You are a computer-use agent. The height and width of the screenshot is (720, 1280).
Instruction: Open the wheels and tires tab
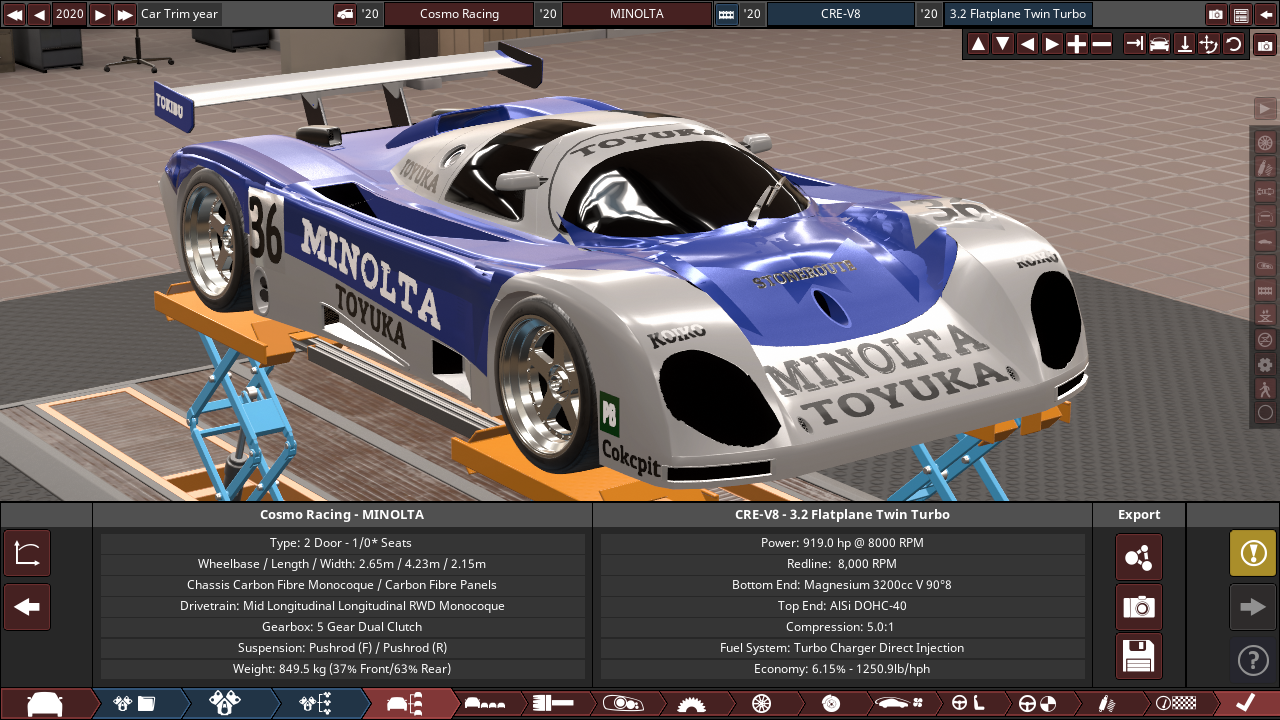[x=761, y=703]
